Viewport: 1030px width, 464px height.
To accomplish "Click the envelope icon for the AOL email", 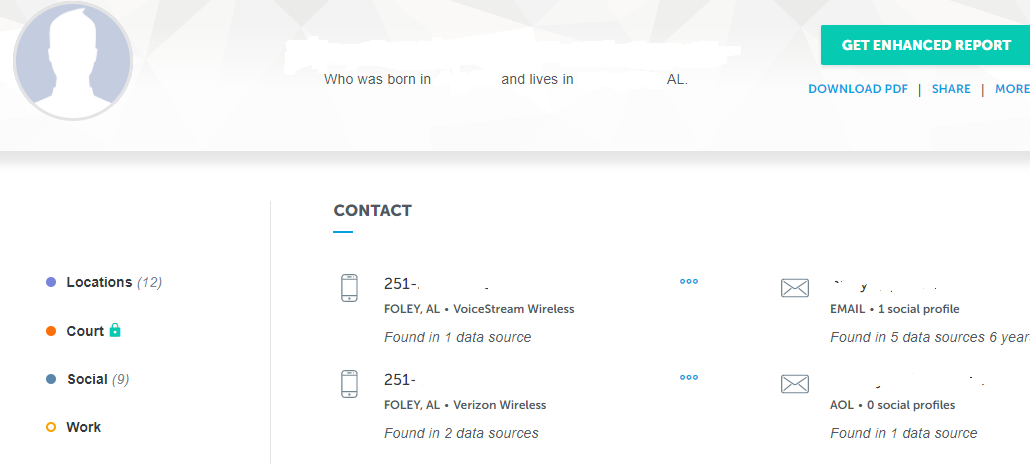I will coord(794,384).
